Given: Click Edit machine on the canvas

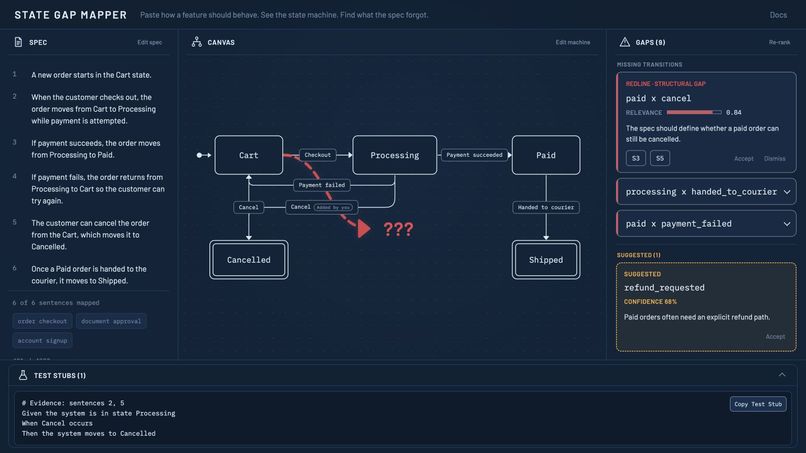Looking at the screenshot, I should click(x=573, y=42).
